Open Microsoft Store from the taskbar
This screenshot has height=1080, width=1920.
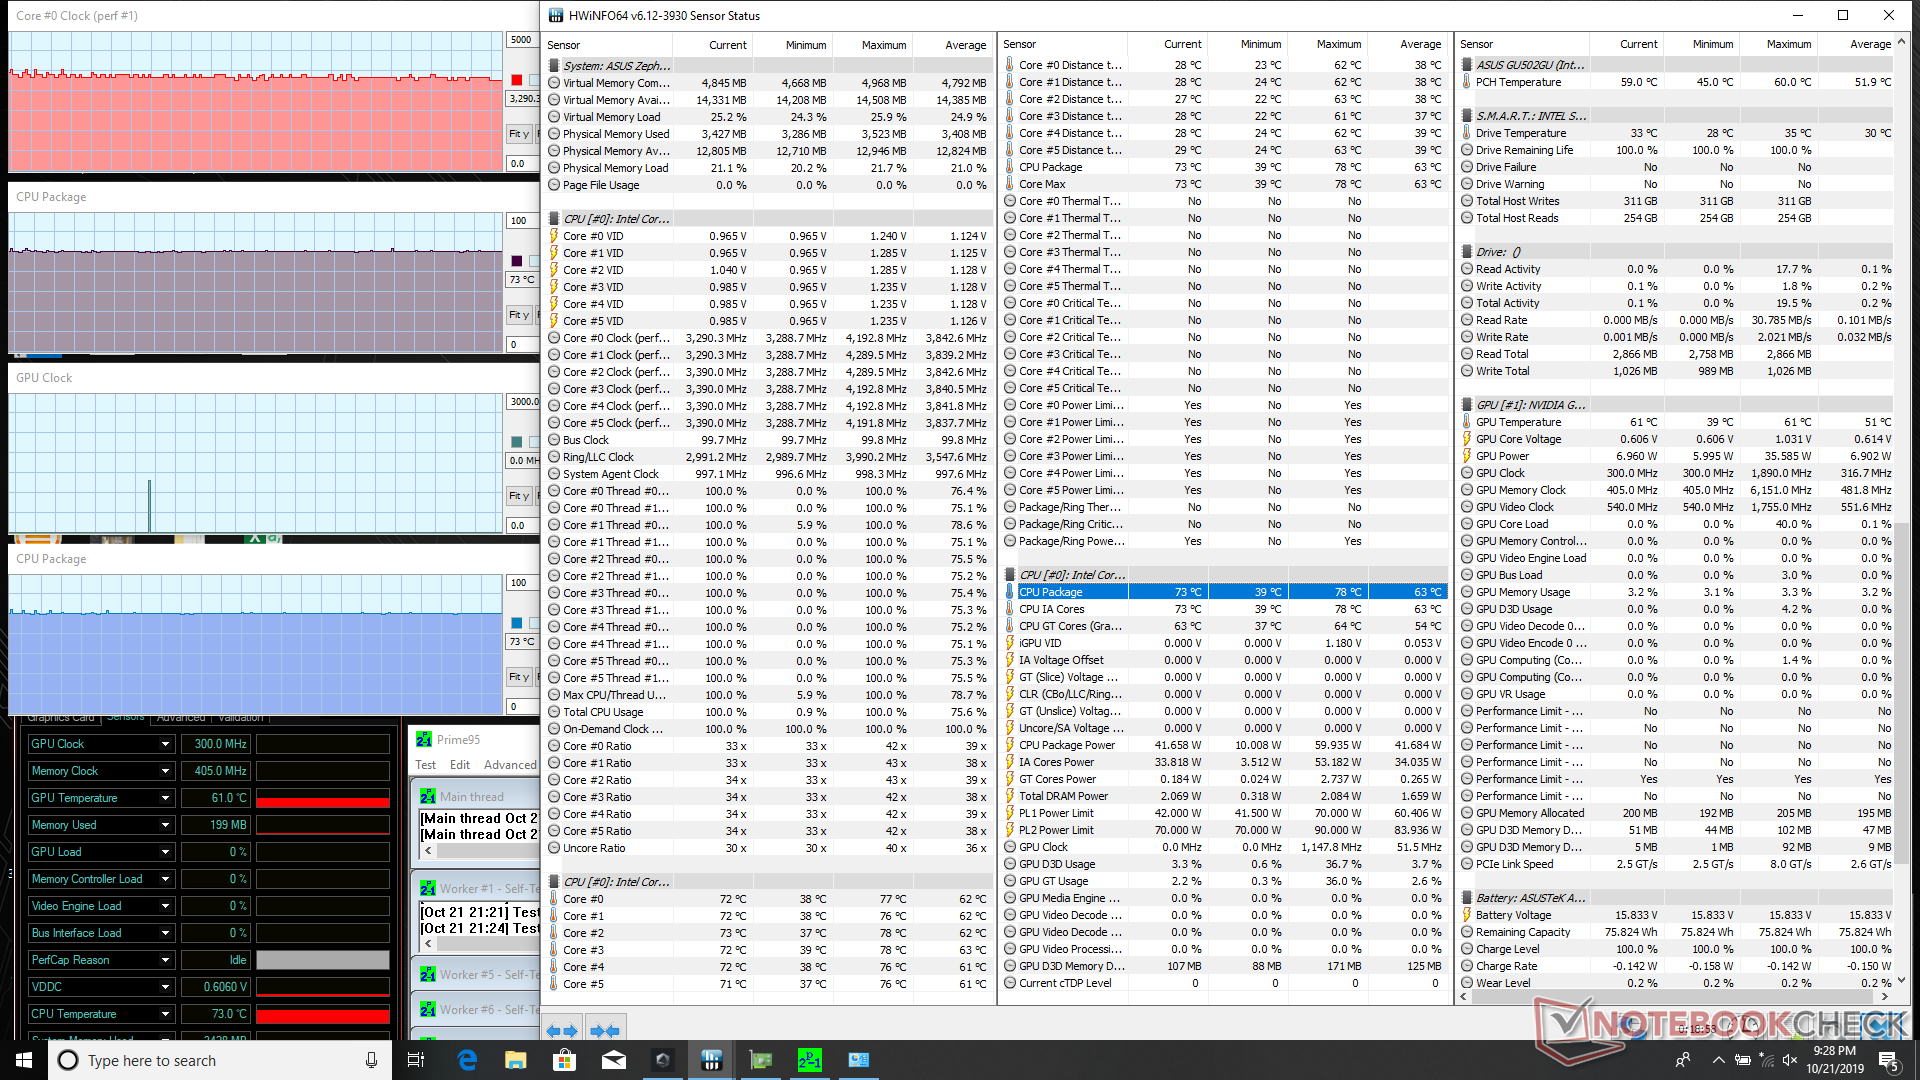point(565,1060)
